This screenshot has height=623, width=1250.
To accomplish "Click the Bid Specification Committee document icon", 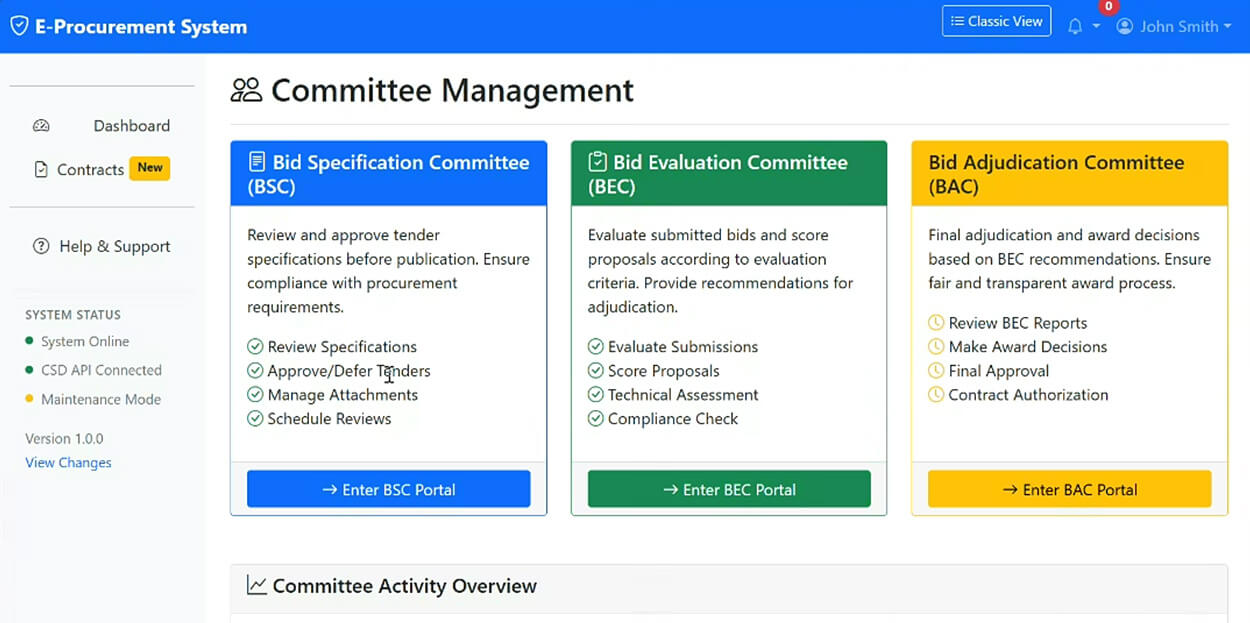I will [x=258, y=162].
